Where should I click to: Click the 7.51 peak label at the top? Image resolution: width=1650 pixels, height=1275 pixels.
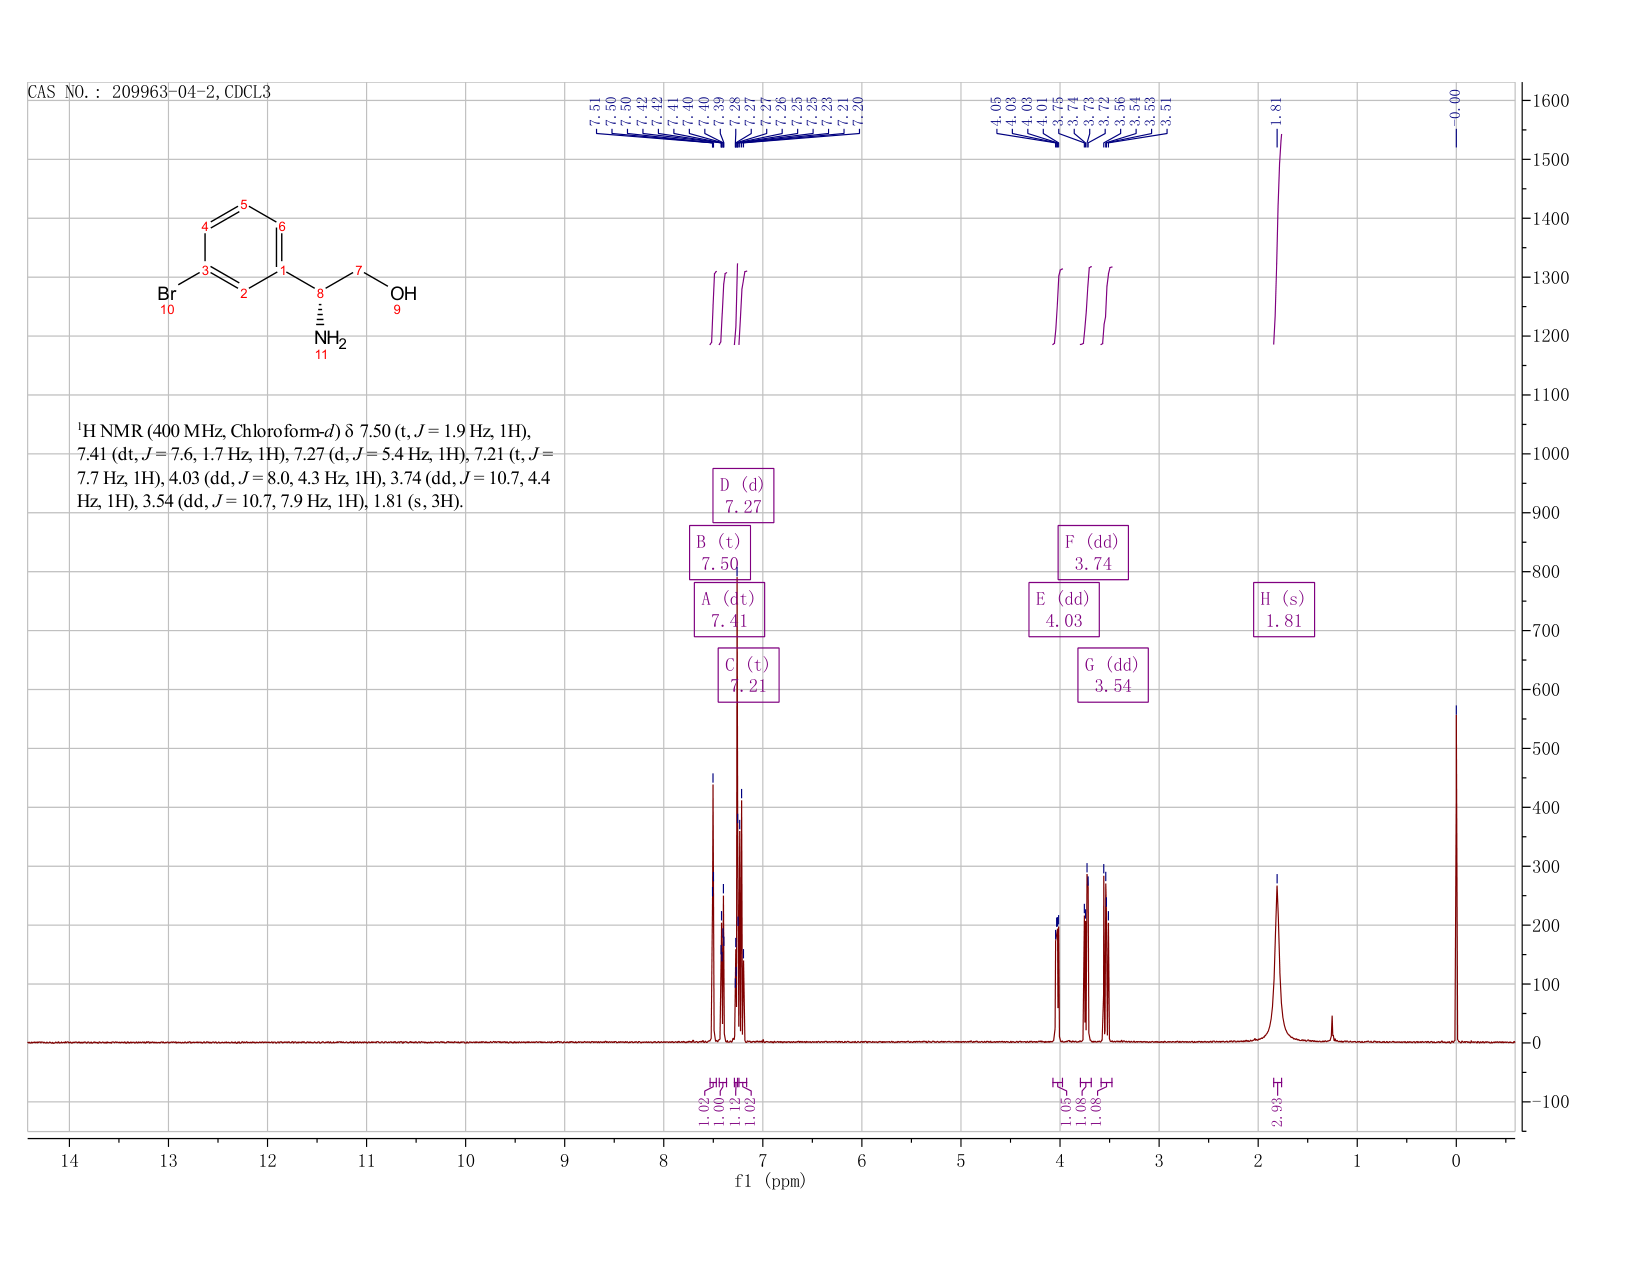(596, 113)
